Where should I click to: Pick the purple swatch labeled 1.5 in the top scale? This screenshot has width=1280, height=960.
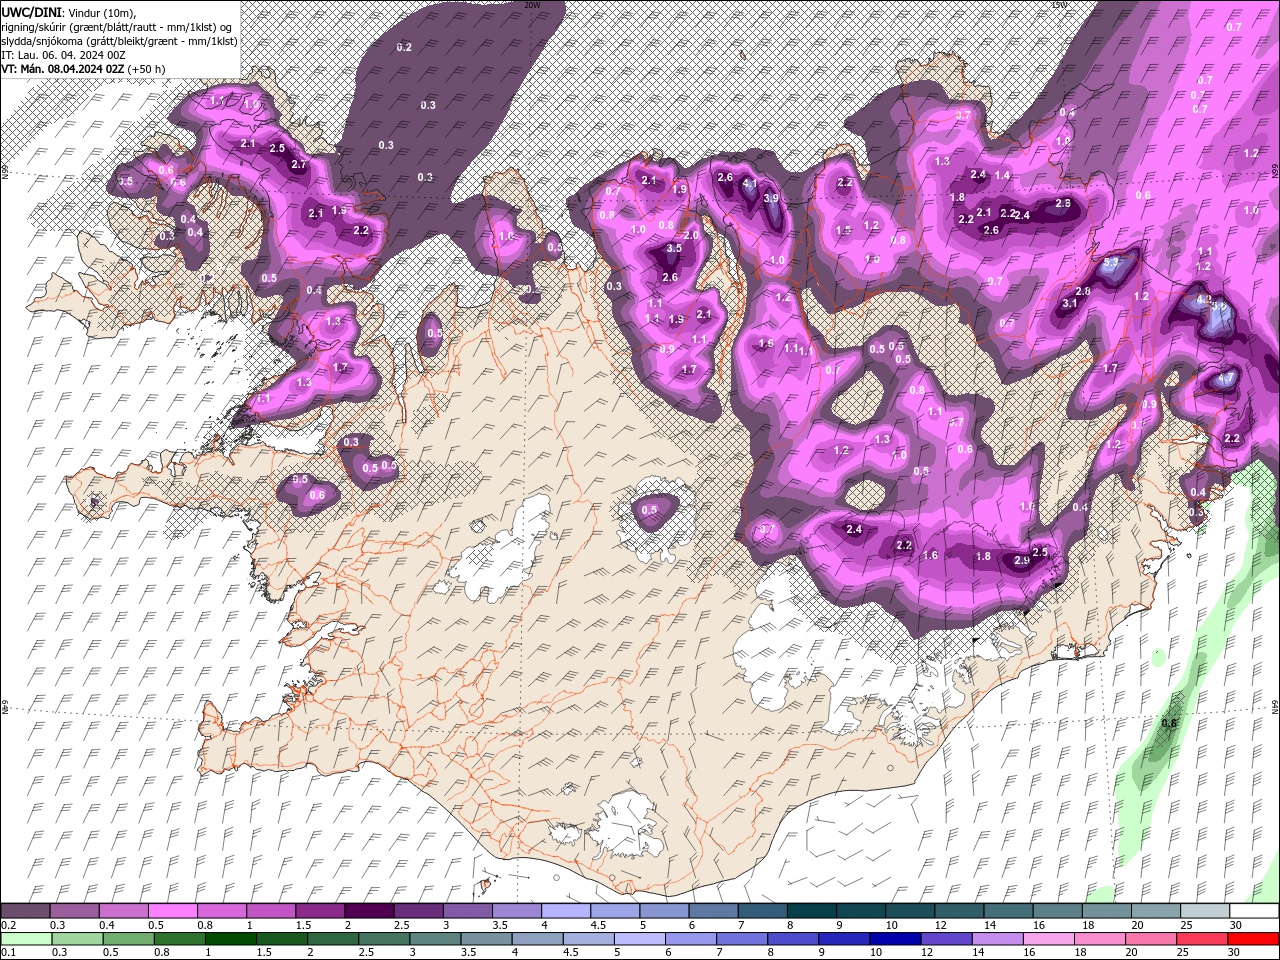pos(319,911)
